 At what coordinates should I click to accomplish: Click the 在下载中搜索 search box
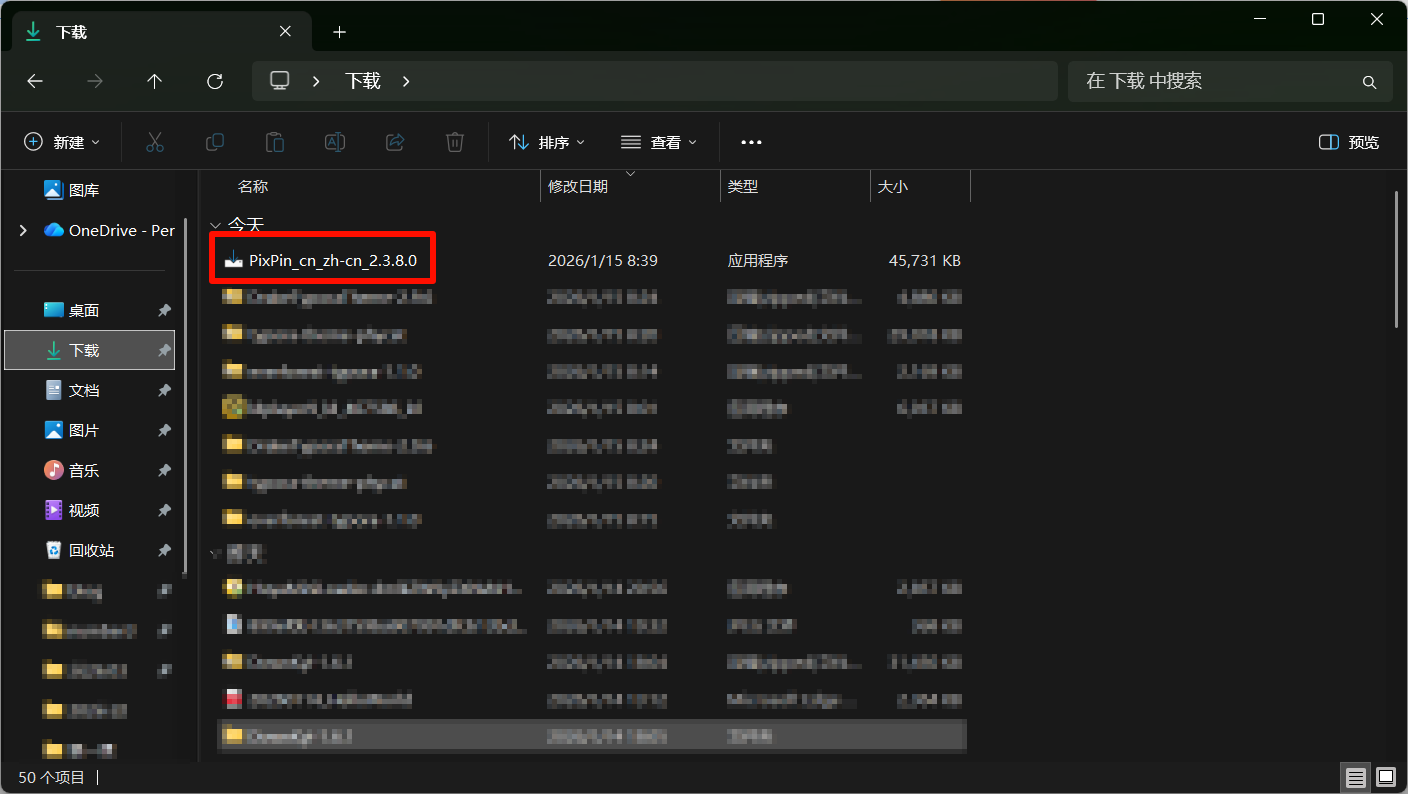(1220, 81)
